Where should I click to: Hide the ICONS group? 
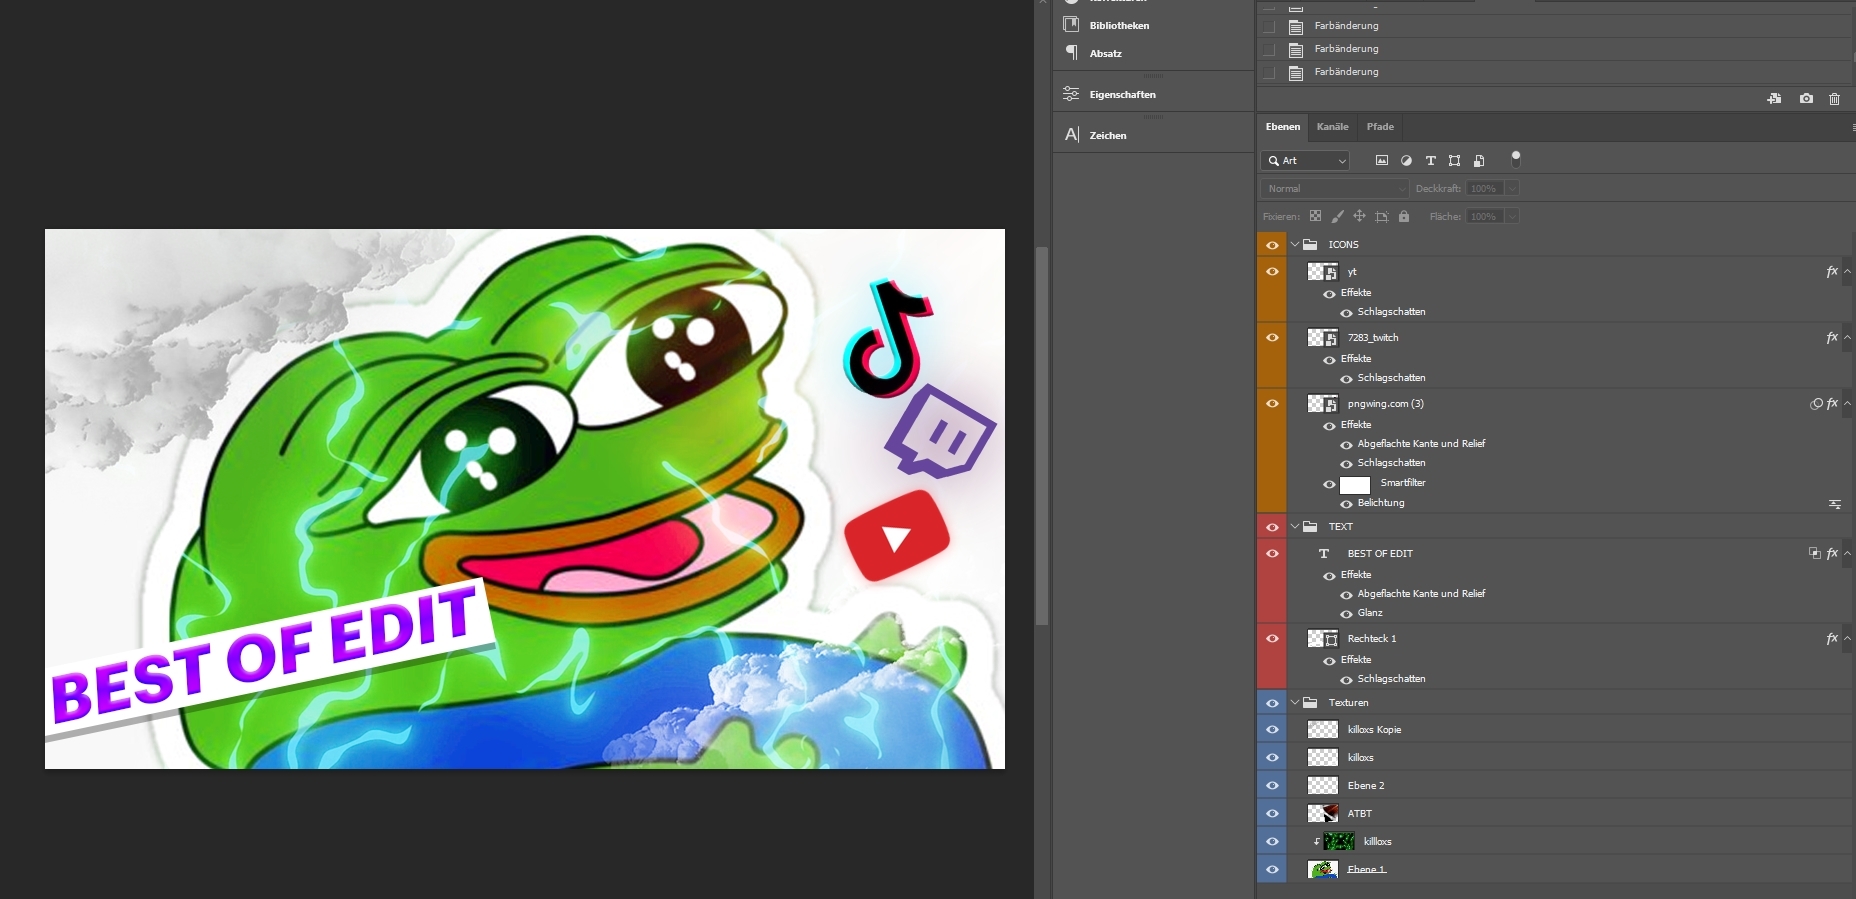click(1272, 245)
